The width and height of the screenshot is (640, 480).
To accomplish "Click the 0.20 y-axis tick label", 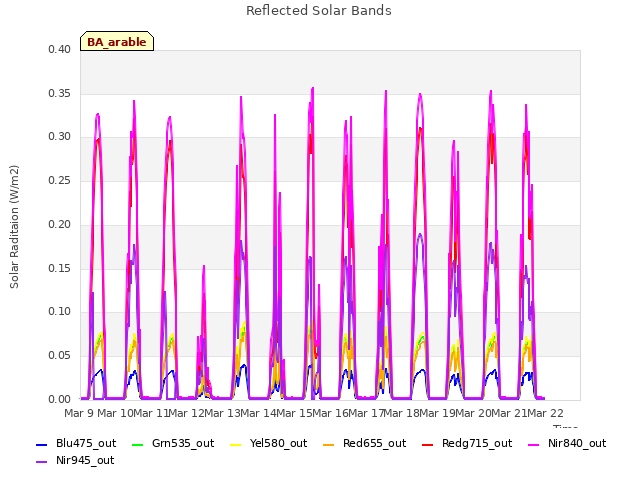I will 60,224.
